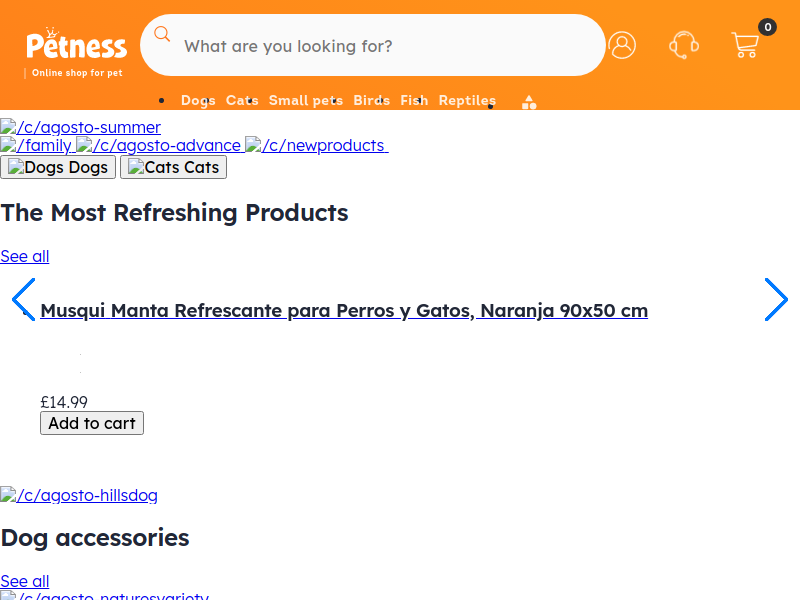Select Birds in navigation

point(371,101)
